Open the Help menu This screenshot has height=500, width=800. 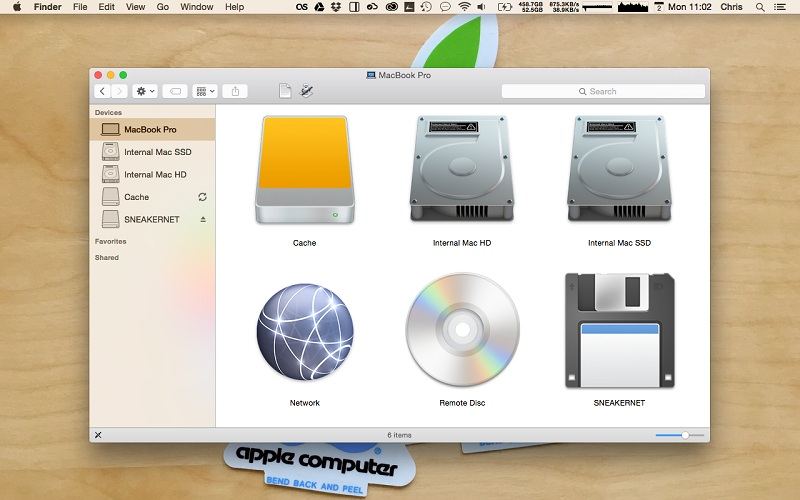coord(234,7)
